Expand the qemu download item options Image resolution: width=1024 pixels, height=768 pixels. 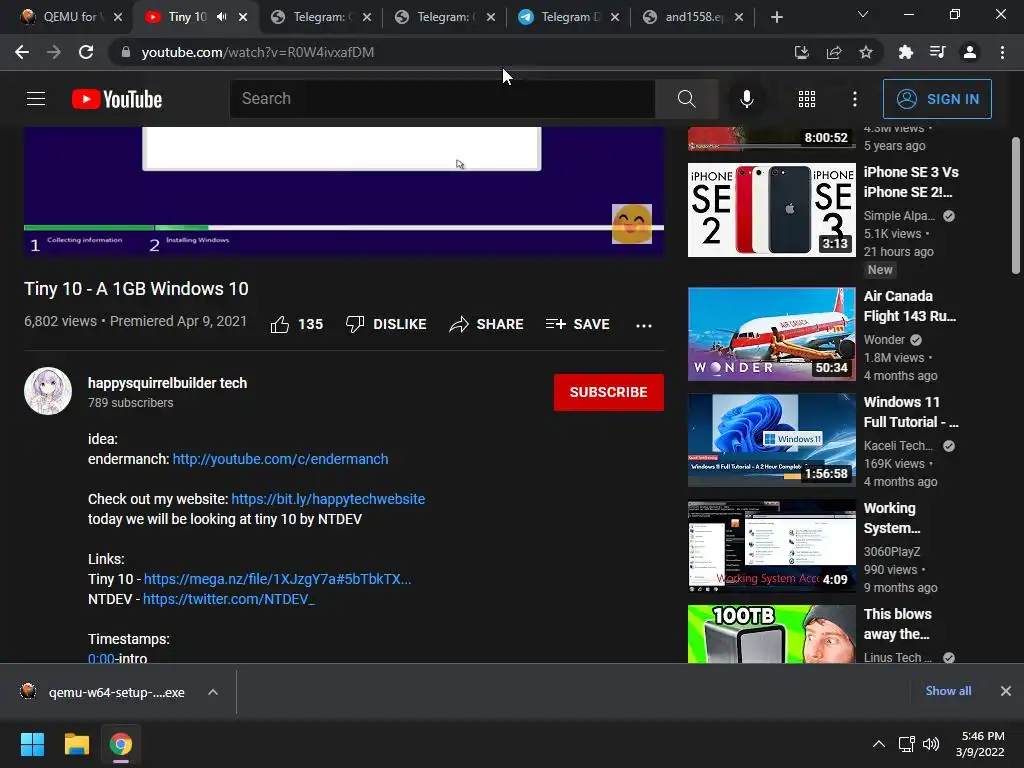(x=213, y=692)
